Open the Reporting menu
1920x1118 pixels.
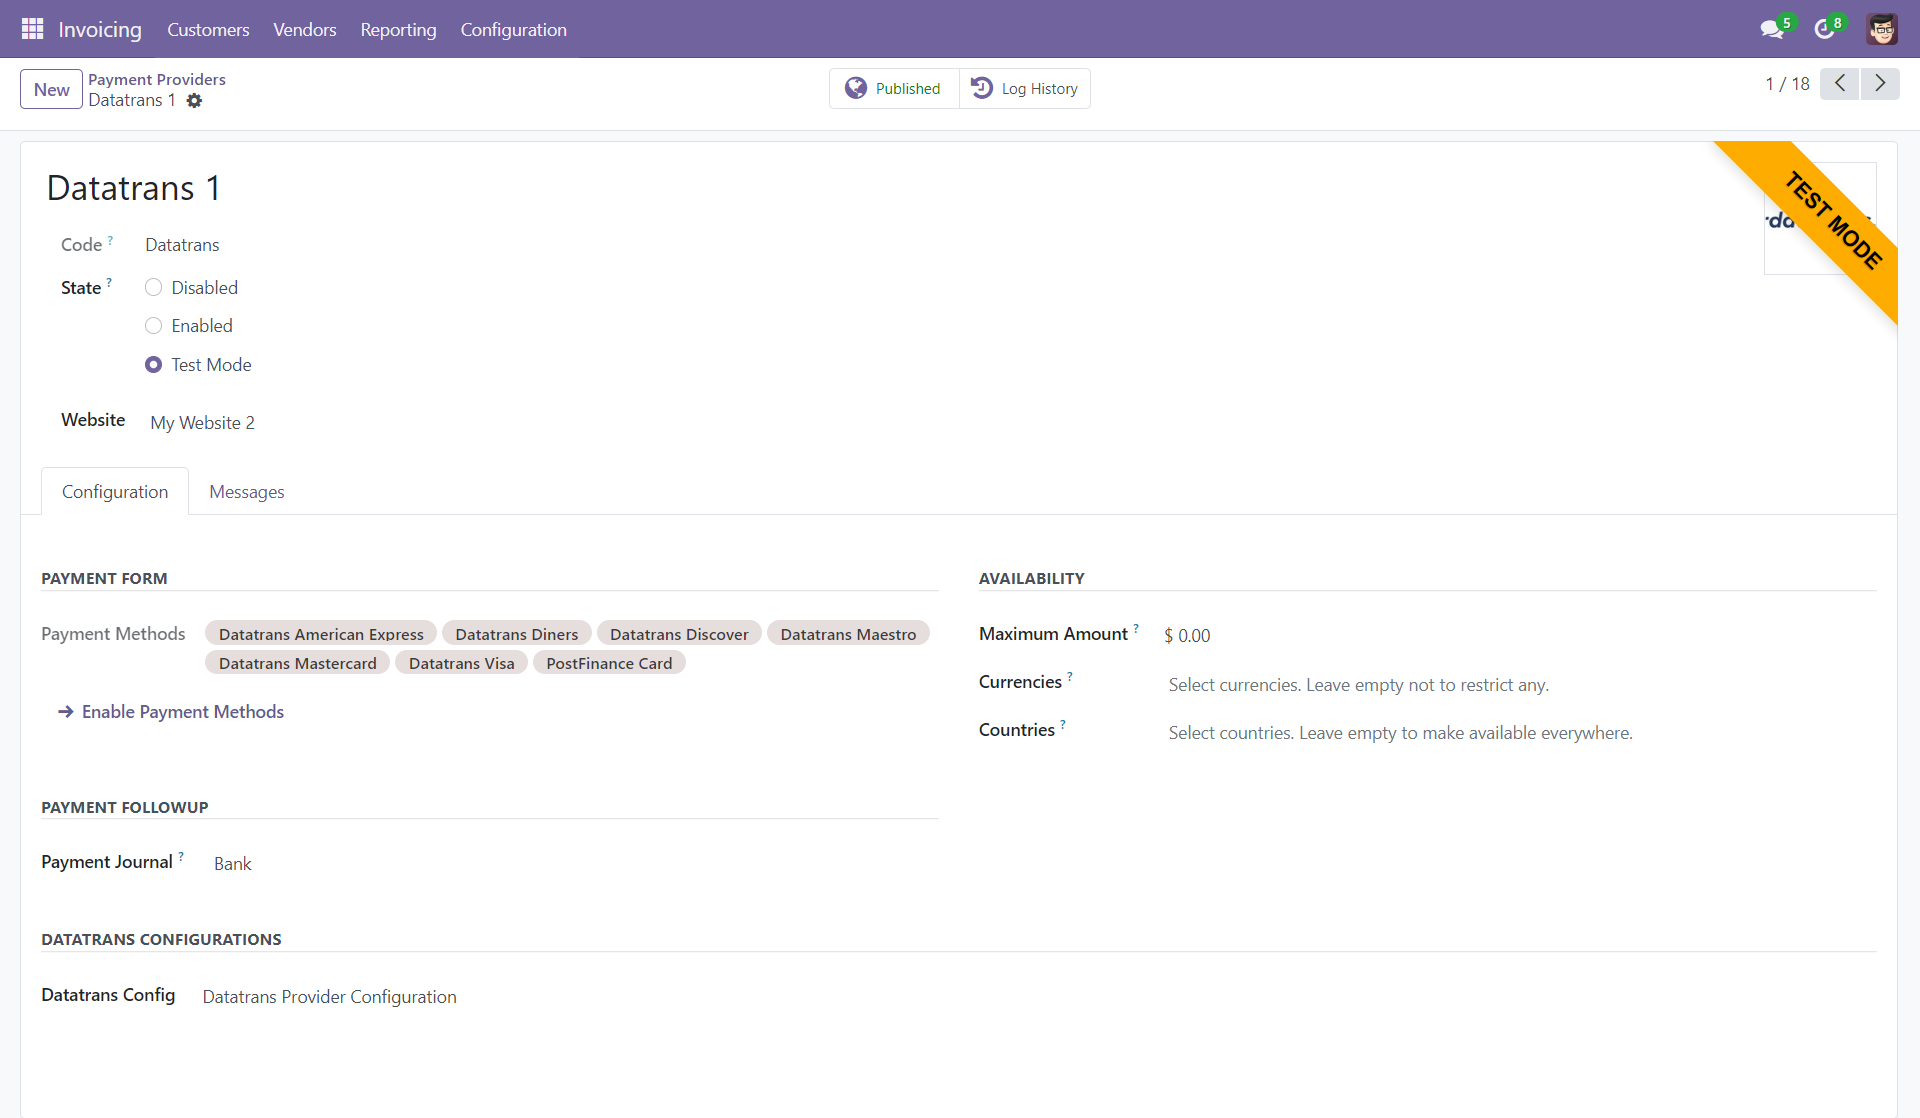[x=398, y=29]
